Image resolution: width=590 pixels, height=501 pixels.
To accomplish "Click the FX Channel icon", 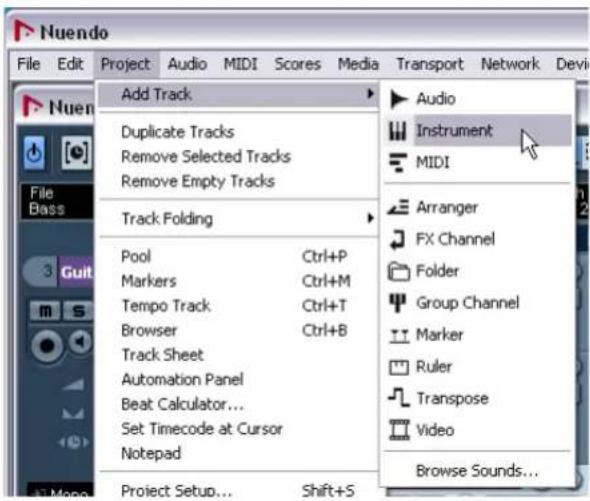I will 398,239.
